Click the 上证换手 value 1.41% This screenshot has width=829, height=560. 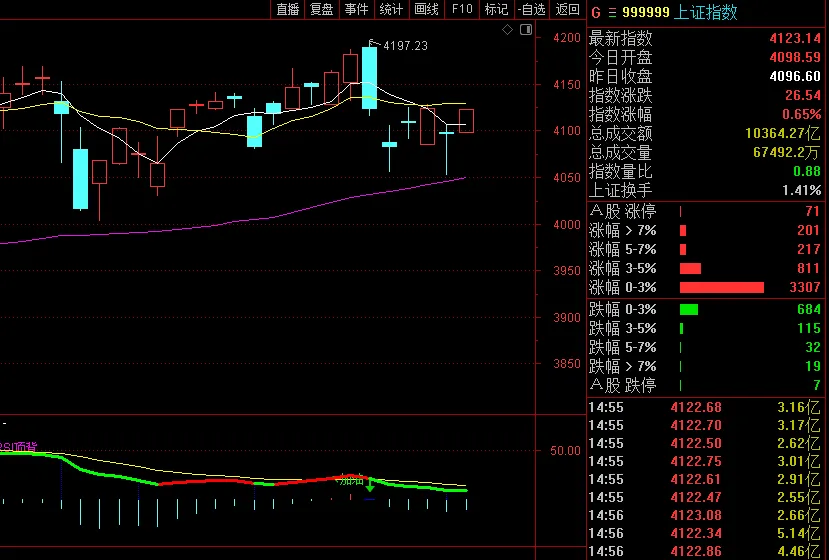802,190
